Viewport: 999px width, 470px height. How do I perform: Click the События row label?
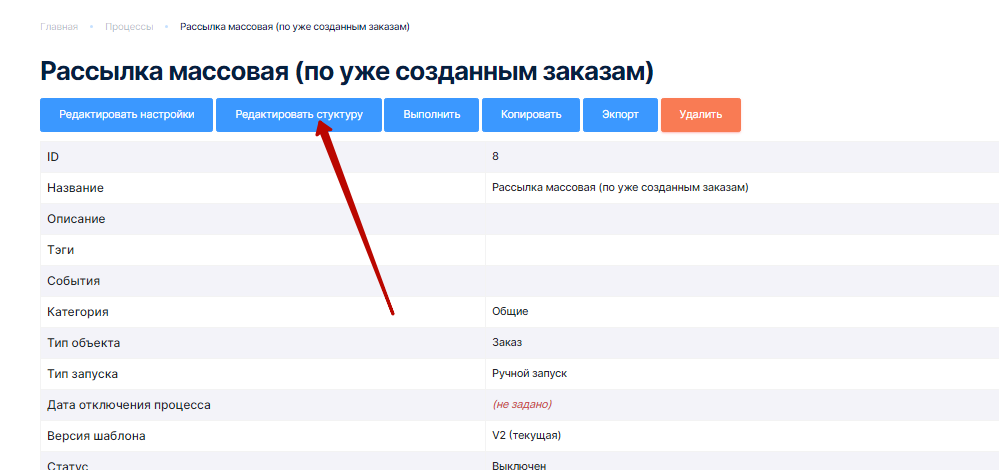[73, 281]
